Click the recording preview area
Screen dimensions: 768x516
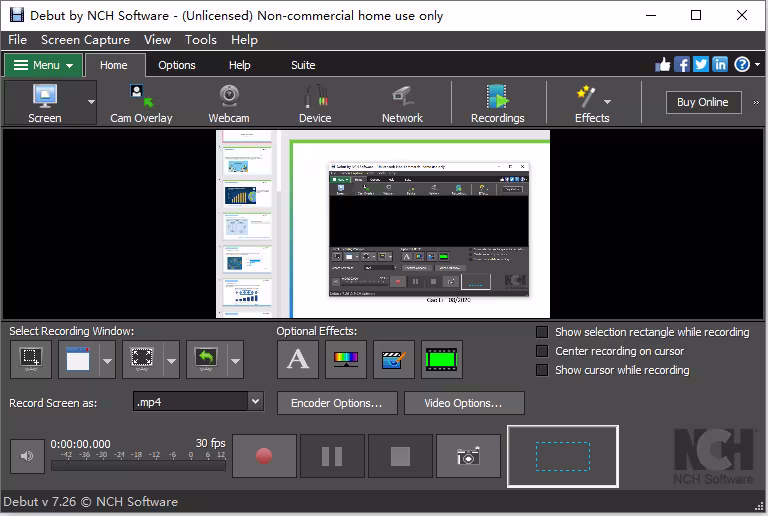383,224
